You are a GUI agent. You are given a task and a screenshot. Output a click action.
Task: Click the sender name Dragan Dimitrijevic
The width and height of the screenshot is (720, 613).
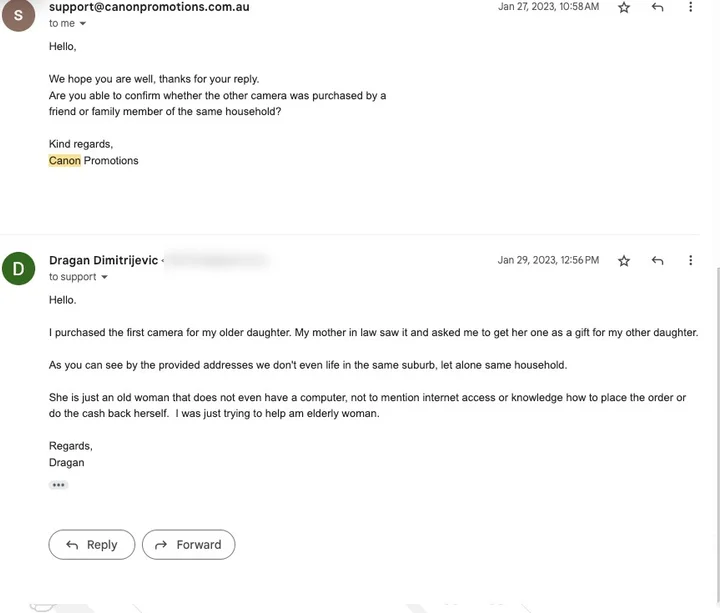[x=103, y=260]
